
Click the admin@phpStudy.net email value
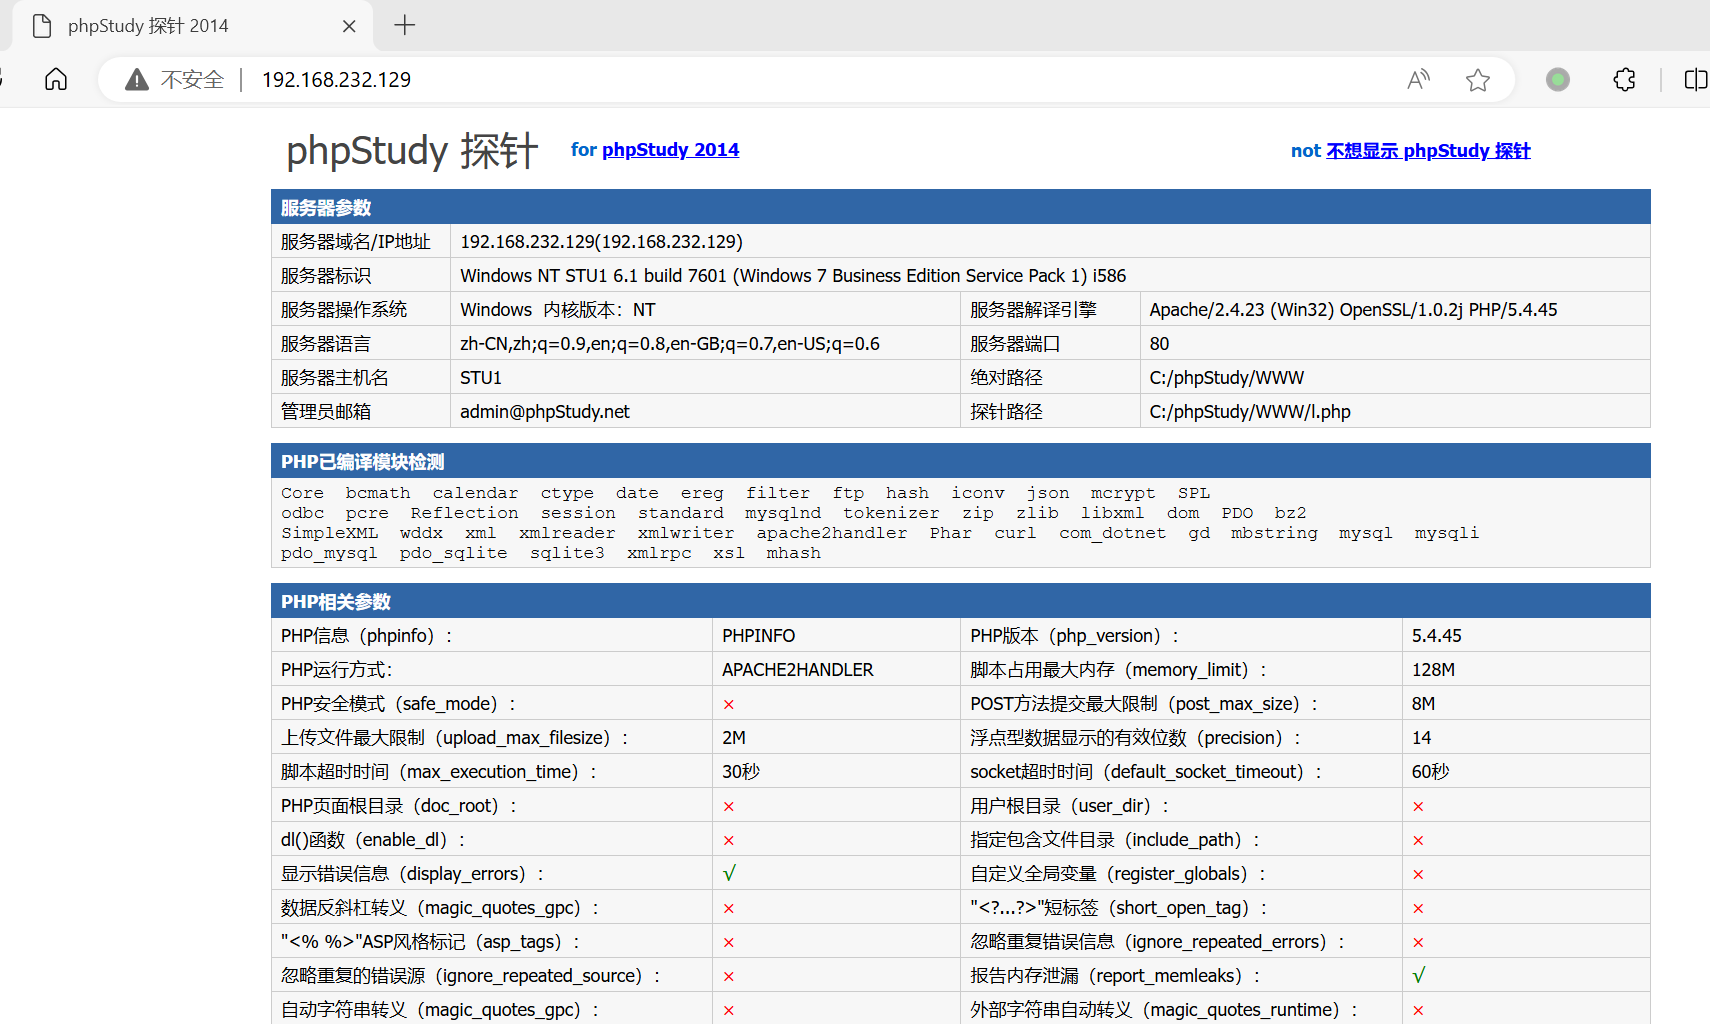click(545, 412)
